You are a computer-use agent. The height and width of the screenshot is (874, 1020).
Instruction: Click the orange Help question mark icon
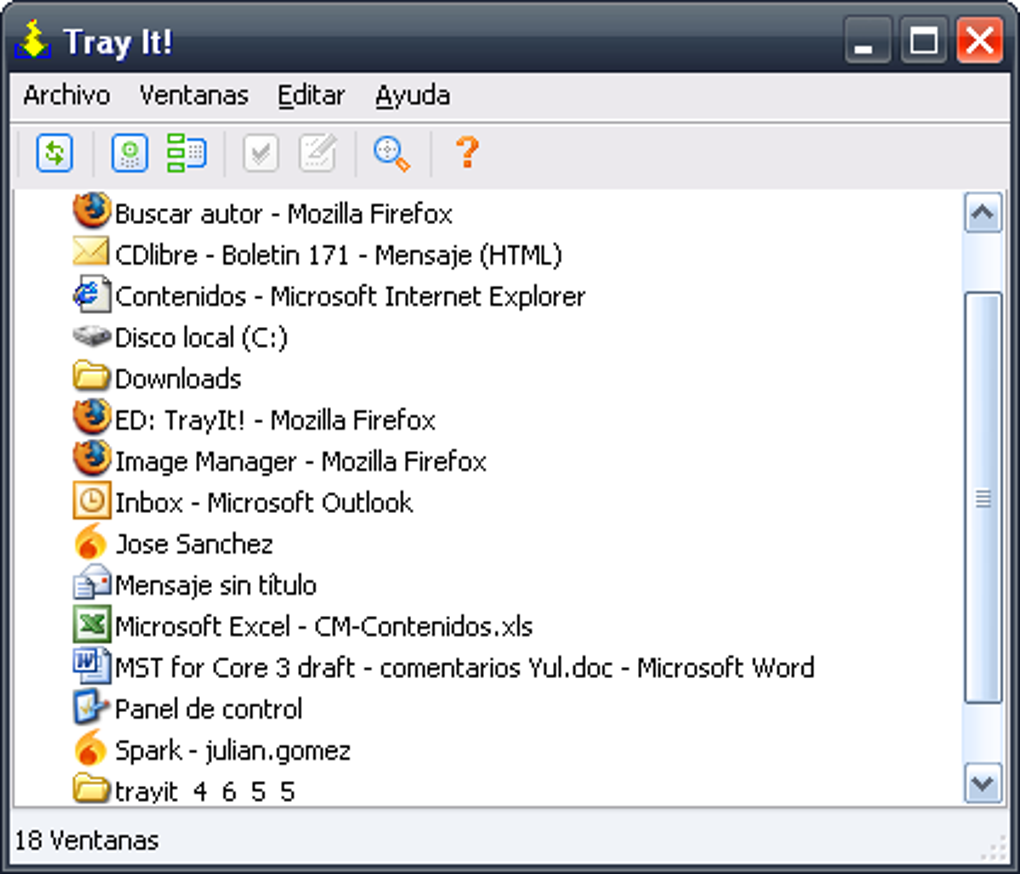[x=464, y=153]
